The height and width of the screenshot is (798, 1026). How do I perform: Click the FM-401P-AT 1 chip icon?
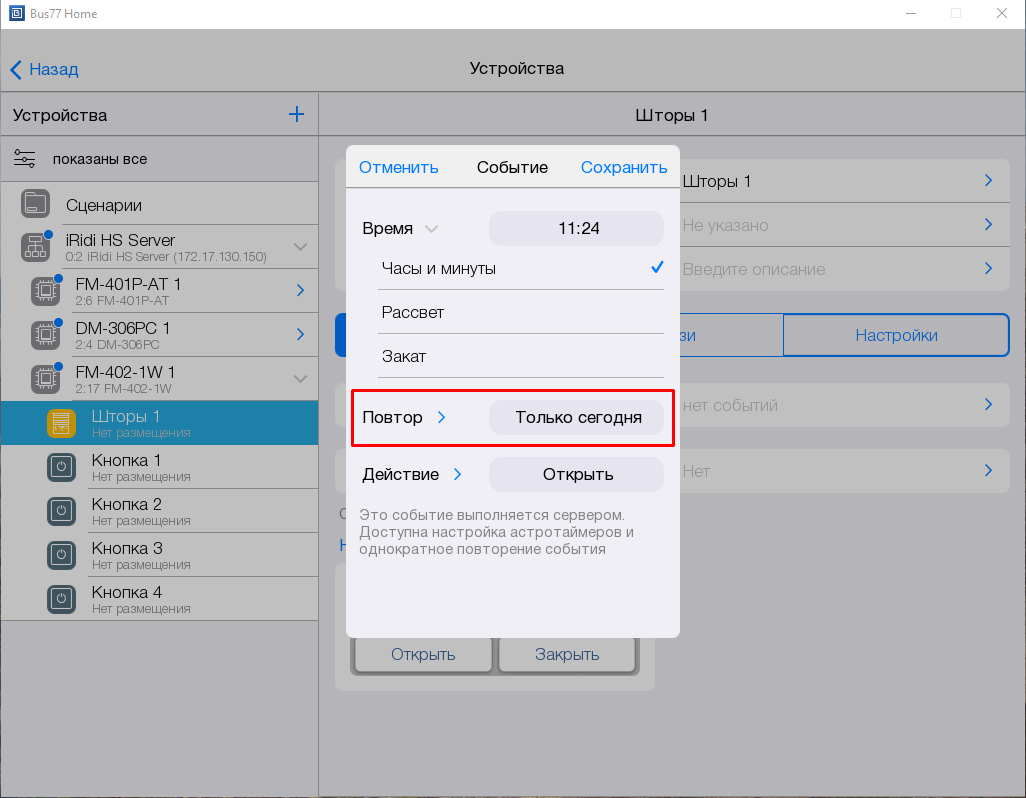tap(44, 291)
